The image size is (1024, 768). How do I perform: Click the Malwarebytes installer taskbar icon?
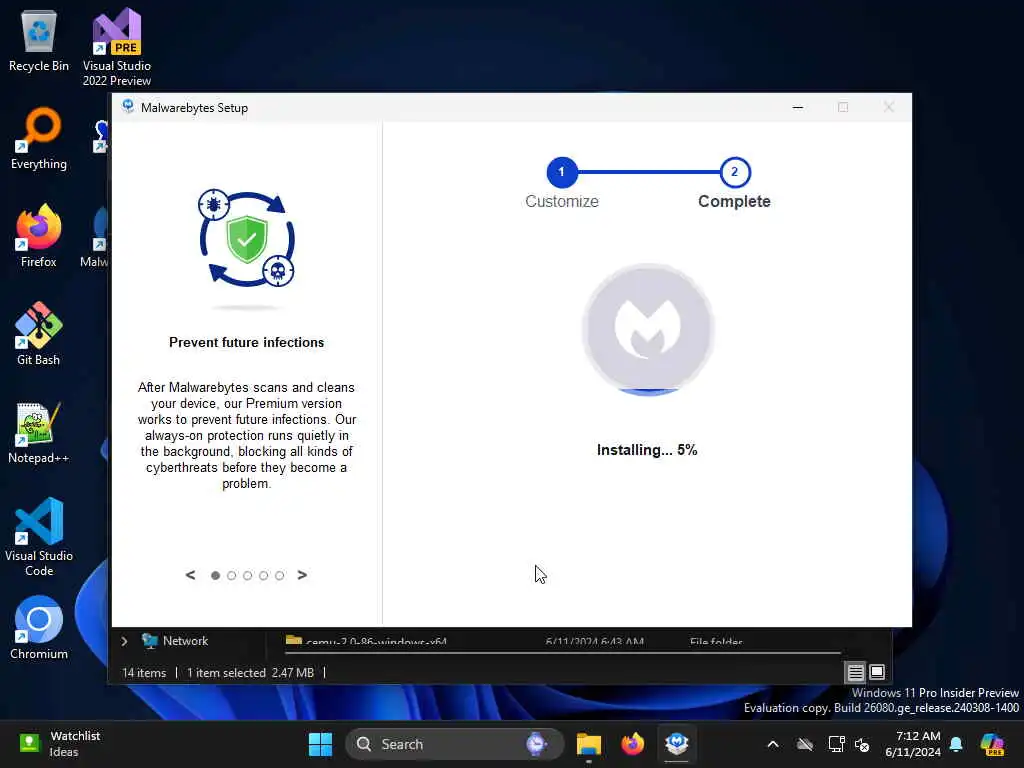(x=677, y=744)
